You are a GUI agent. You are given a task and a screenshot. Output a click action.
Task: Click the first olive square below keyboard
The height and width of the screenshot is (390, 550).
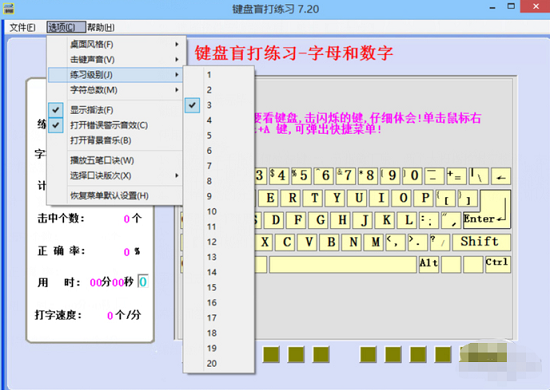coord(271,354)
